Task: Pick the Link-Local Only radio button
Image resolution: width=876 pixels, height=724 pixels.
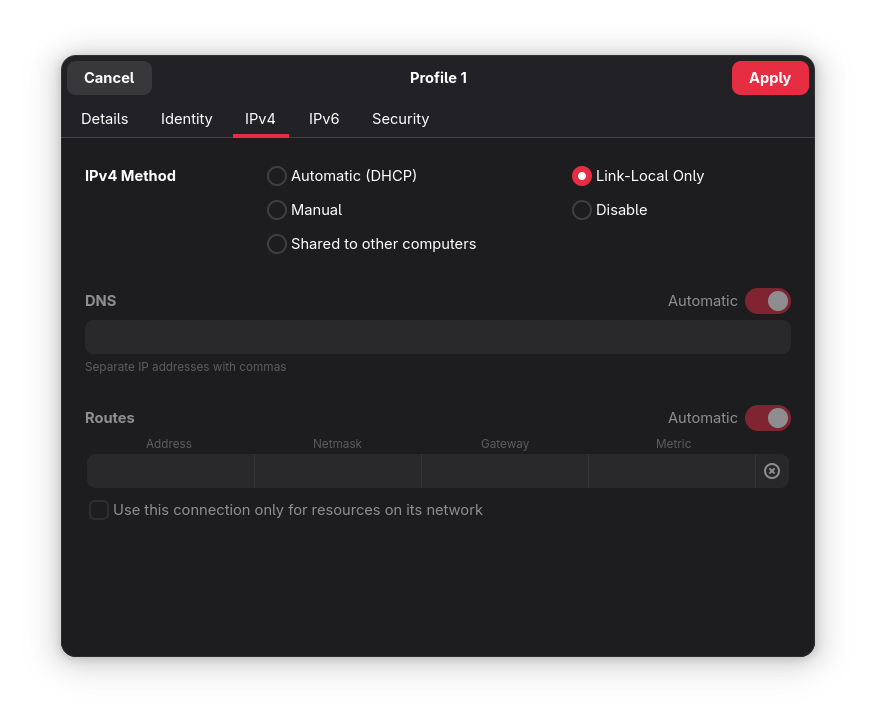Action: pos(582,176)
